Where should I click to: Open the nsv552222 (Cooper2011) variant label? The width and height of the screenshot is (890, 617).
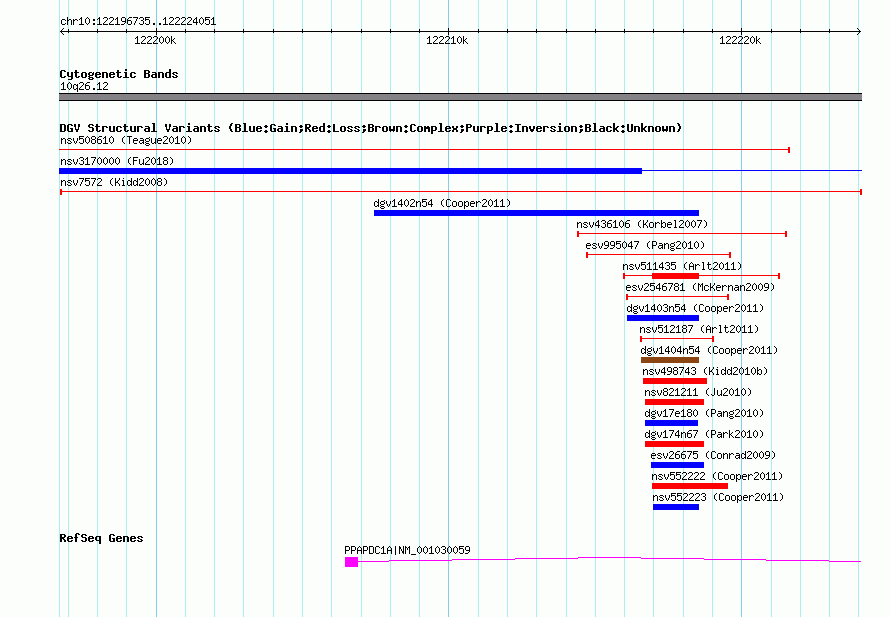point(717,477)
